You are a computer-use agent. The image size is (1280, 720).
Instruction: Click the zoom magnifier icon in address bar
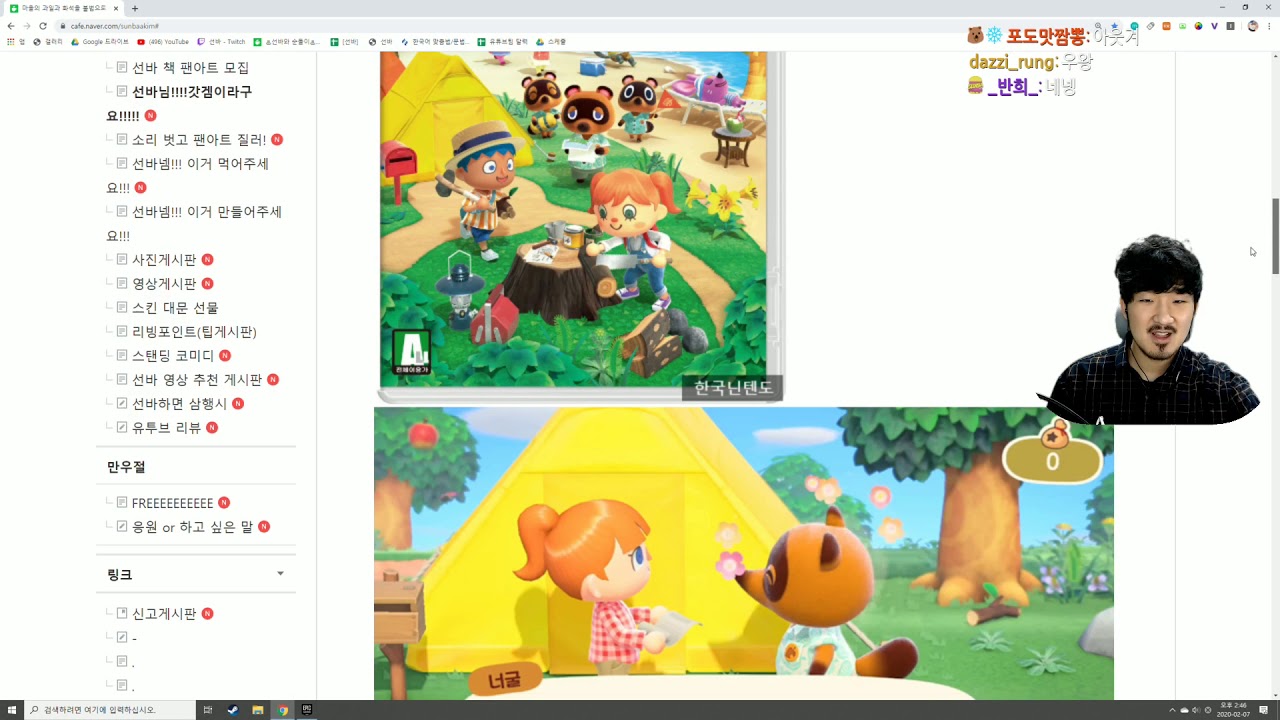click(1098, 26)
